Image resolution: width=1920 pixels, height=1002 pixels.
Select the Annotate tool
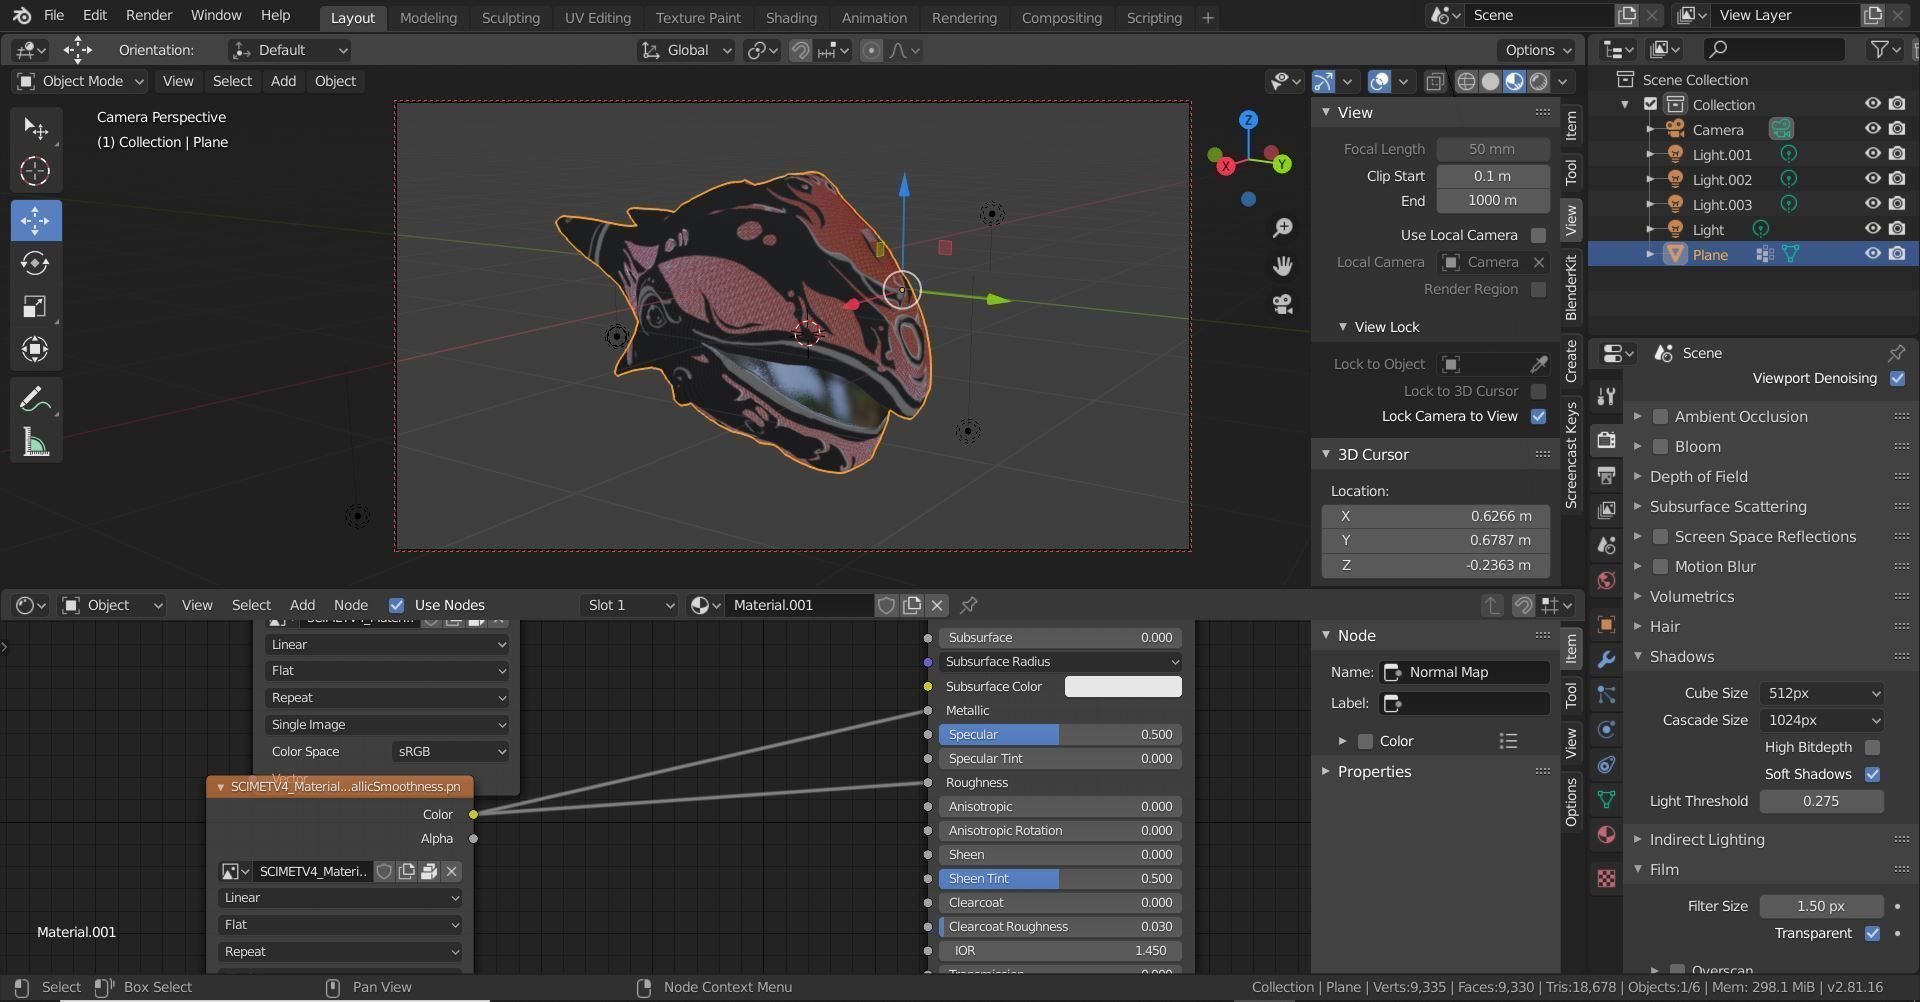coord(35,399)
